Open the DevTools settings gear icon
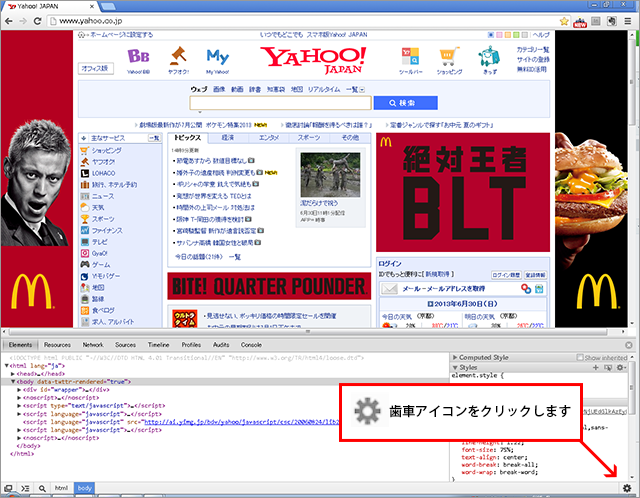 [x=627, y=488]
